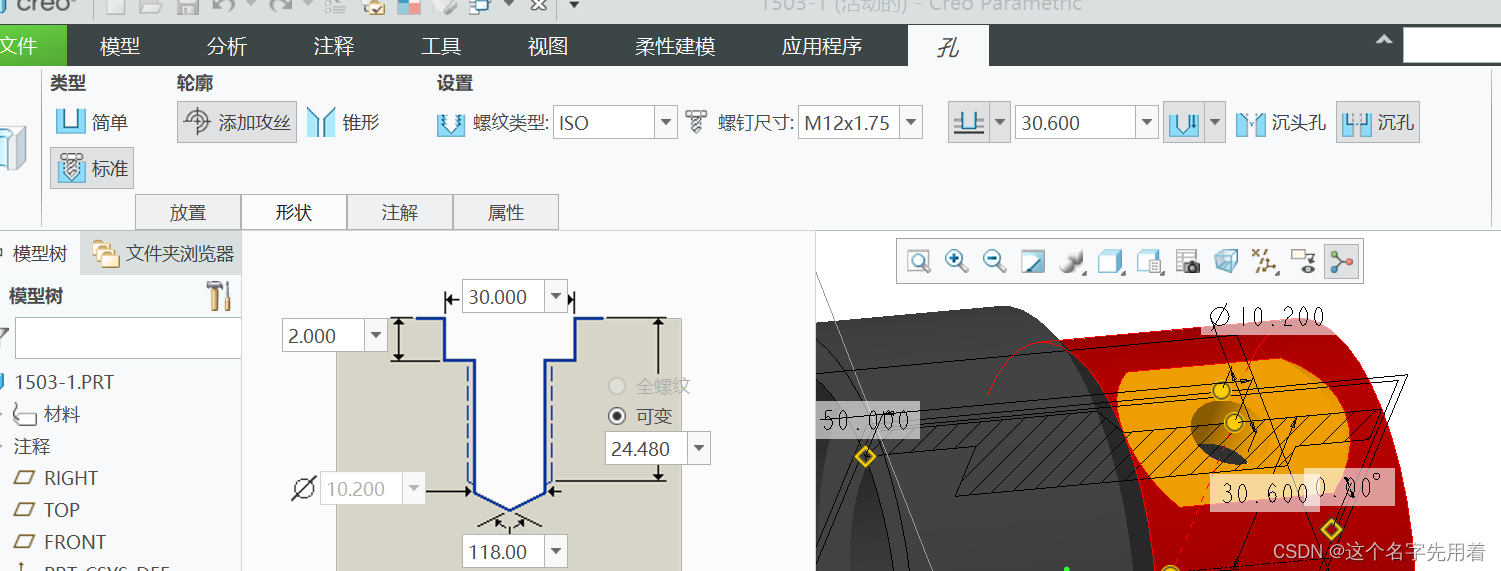Open the 属性 properties tab
The image size is (1501, 571).
tap(506, 212)
